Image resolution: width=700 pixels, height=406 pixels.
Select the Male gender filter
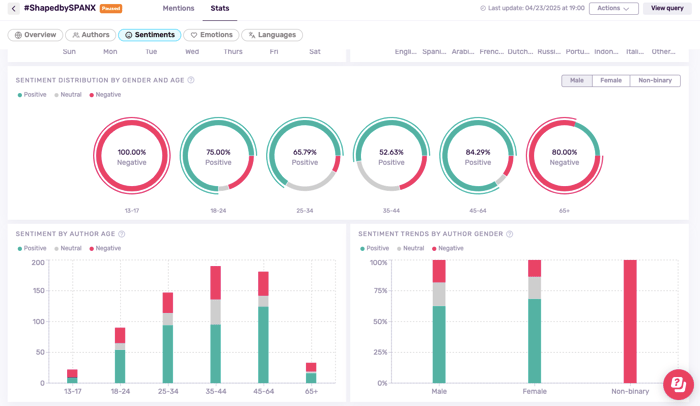click(x=577, y=81)
